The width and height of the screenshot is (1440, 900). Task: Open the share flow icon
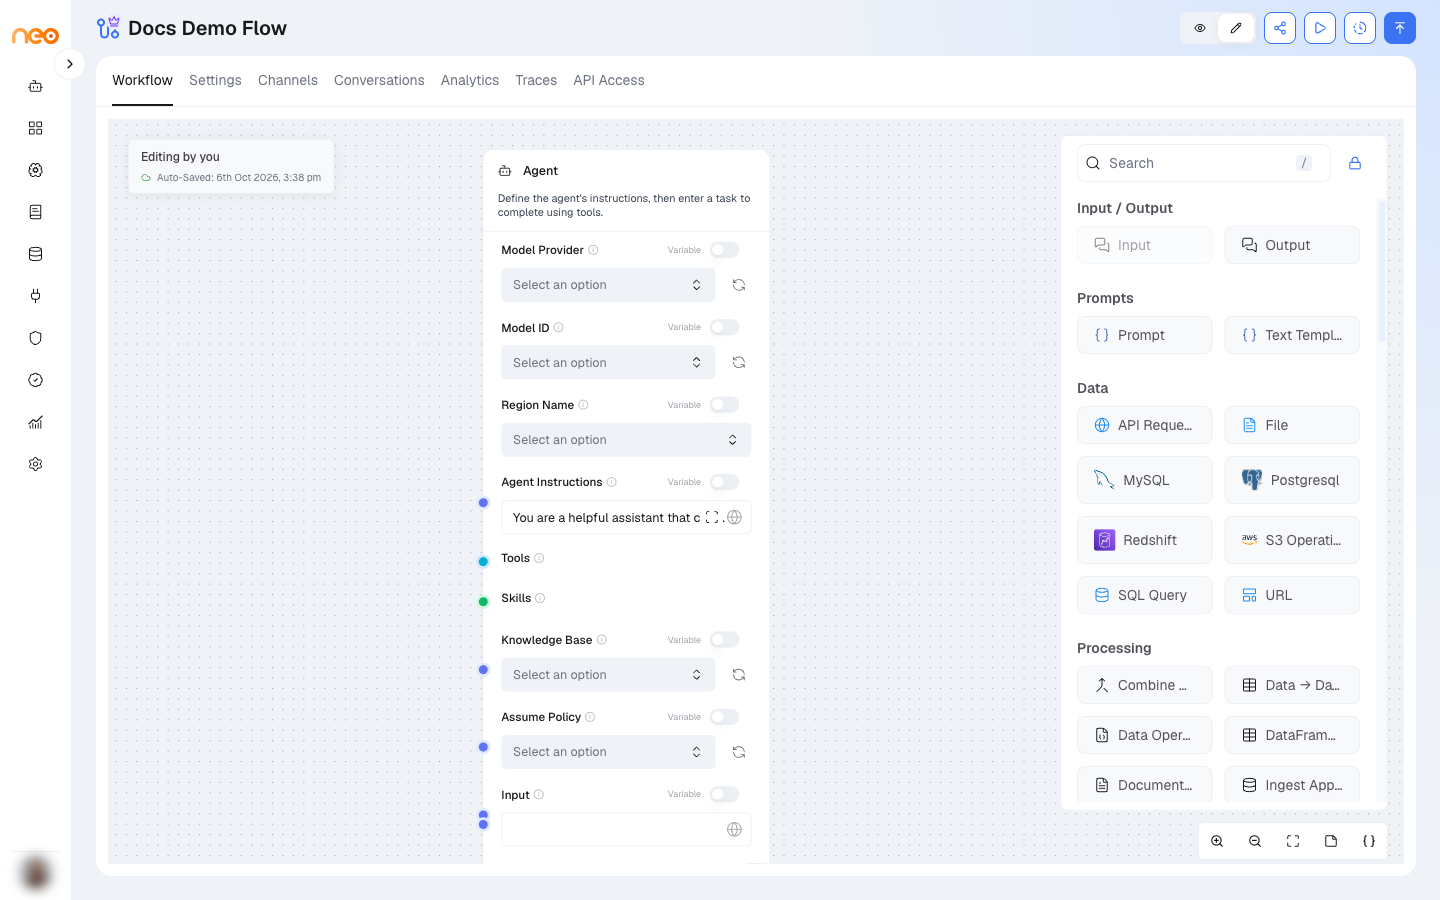(1280, 28)
